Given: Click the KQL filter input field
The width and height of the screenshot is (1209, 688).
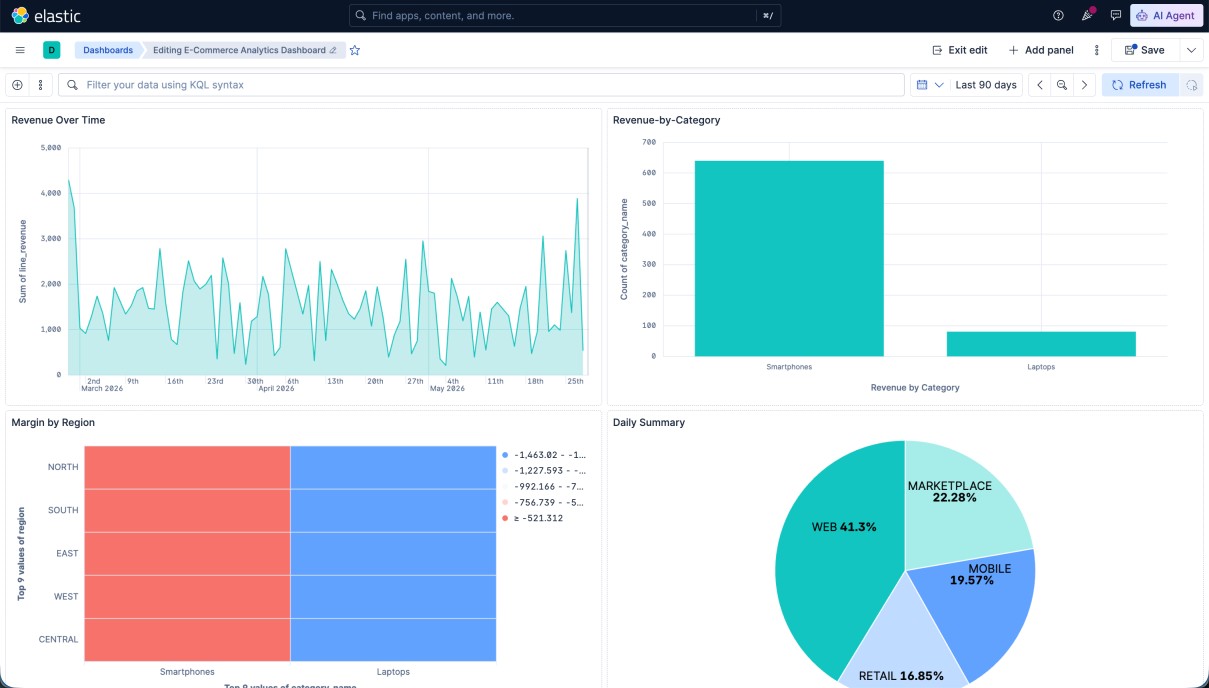Looking at the screenshot, I should (481, 85).
